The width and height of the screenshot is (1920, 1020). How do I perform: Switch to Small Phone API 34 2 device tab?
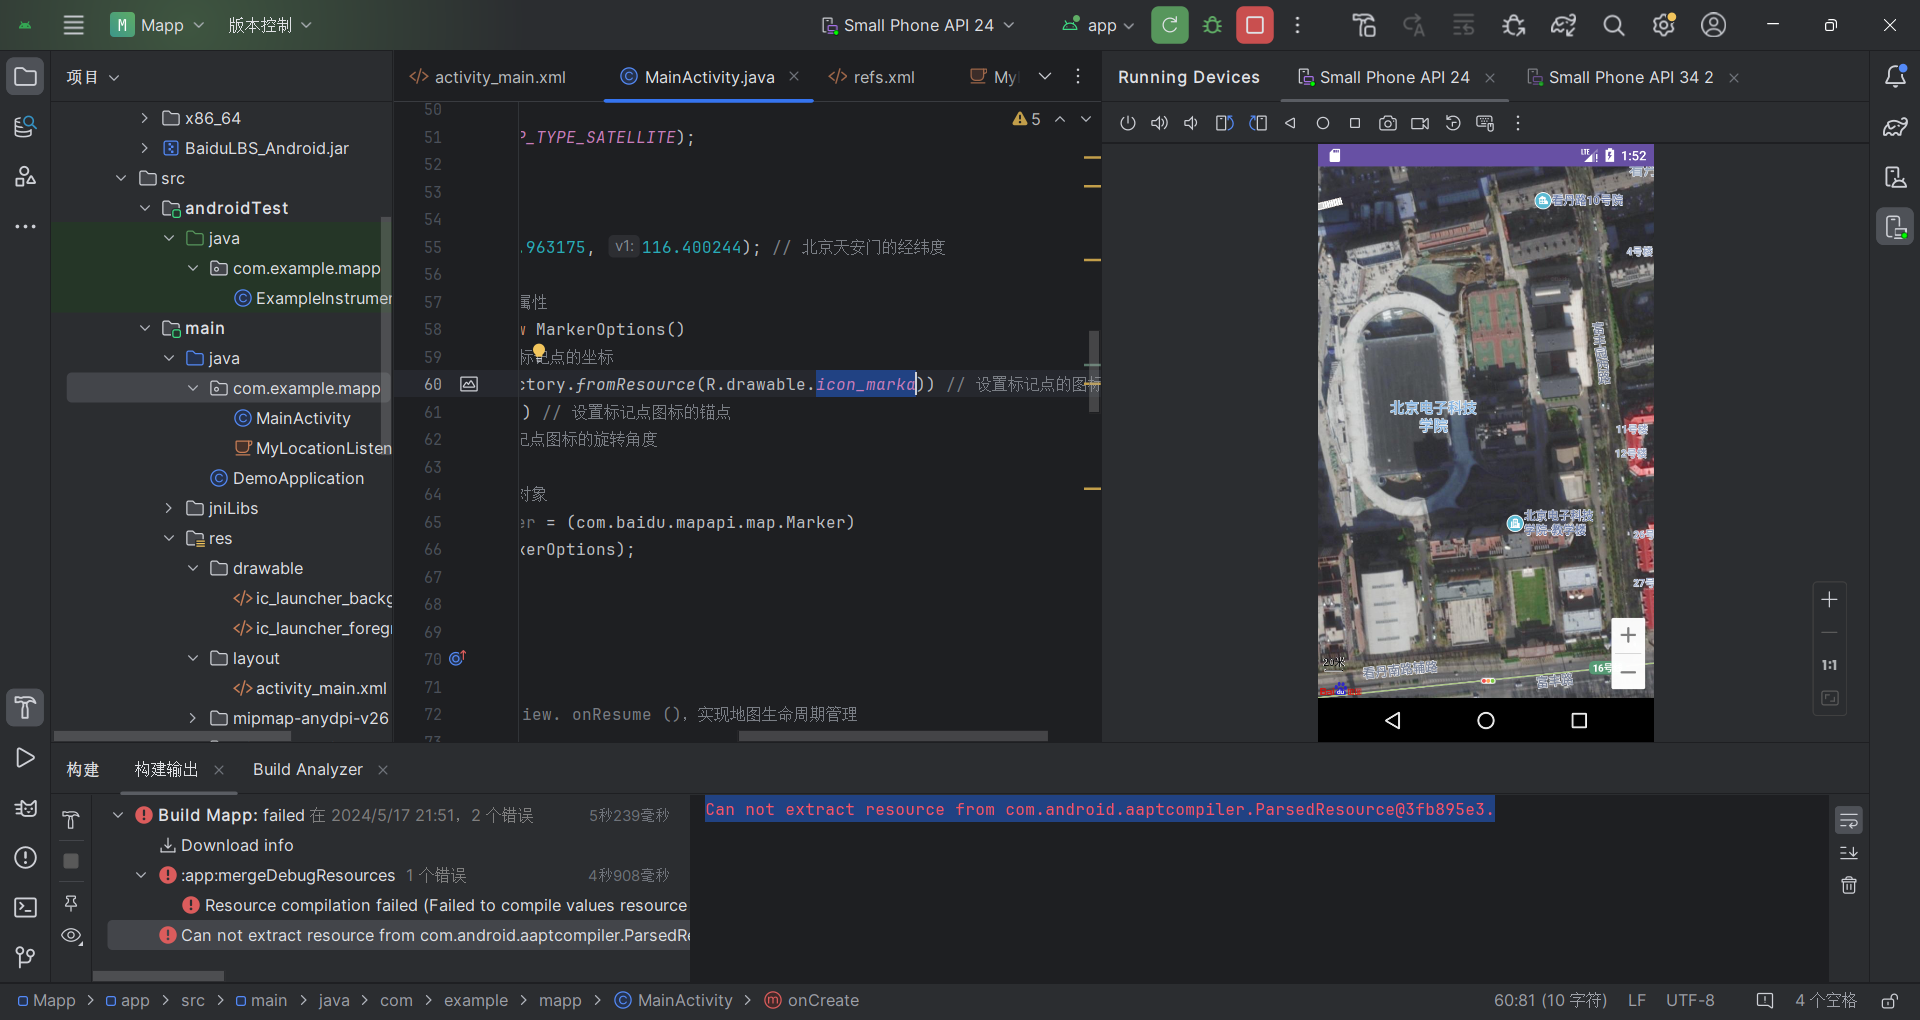click(x=1620, y=77)
